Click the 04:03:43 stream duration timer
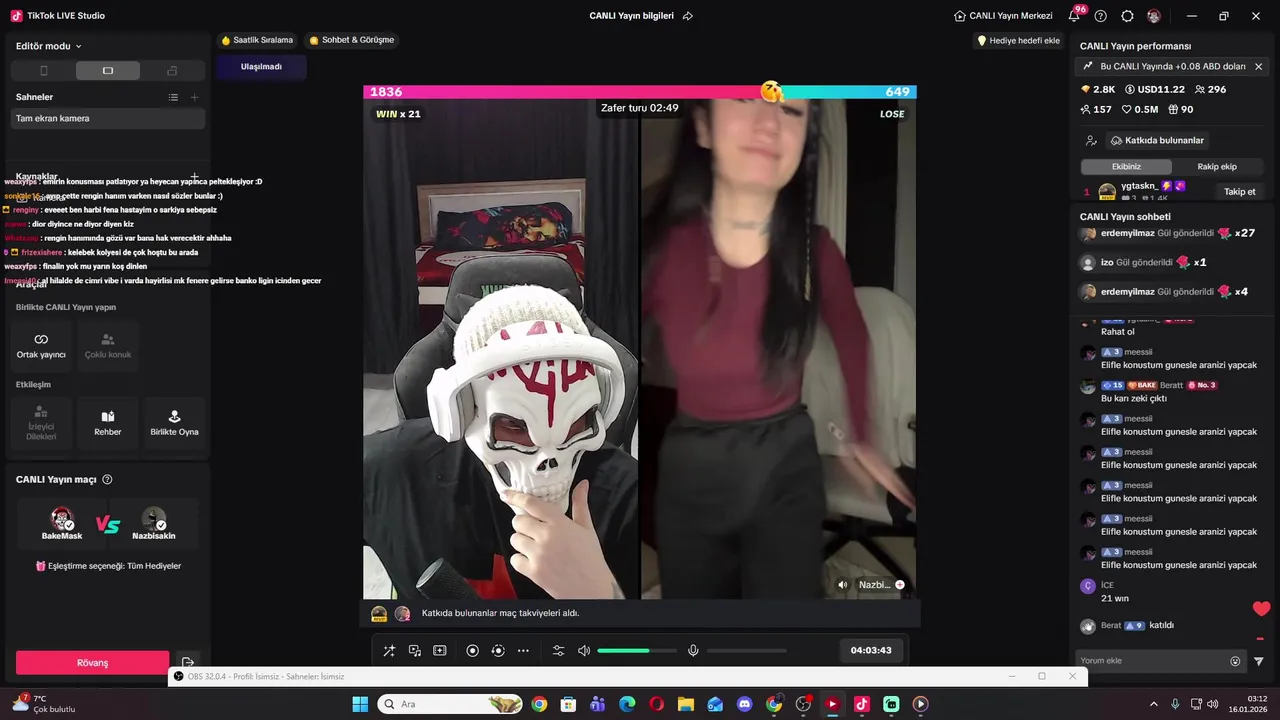 871,650
